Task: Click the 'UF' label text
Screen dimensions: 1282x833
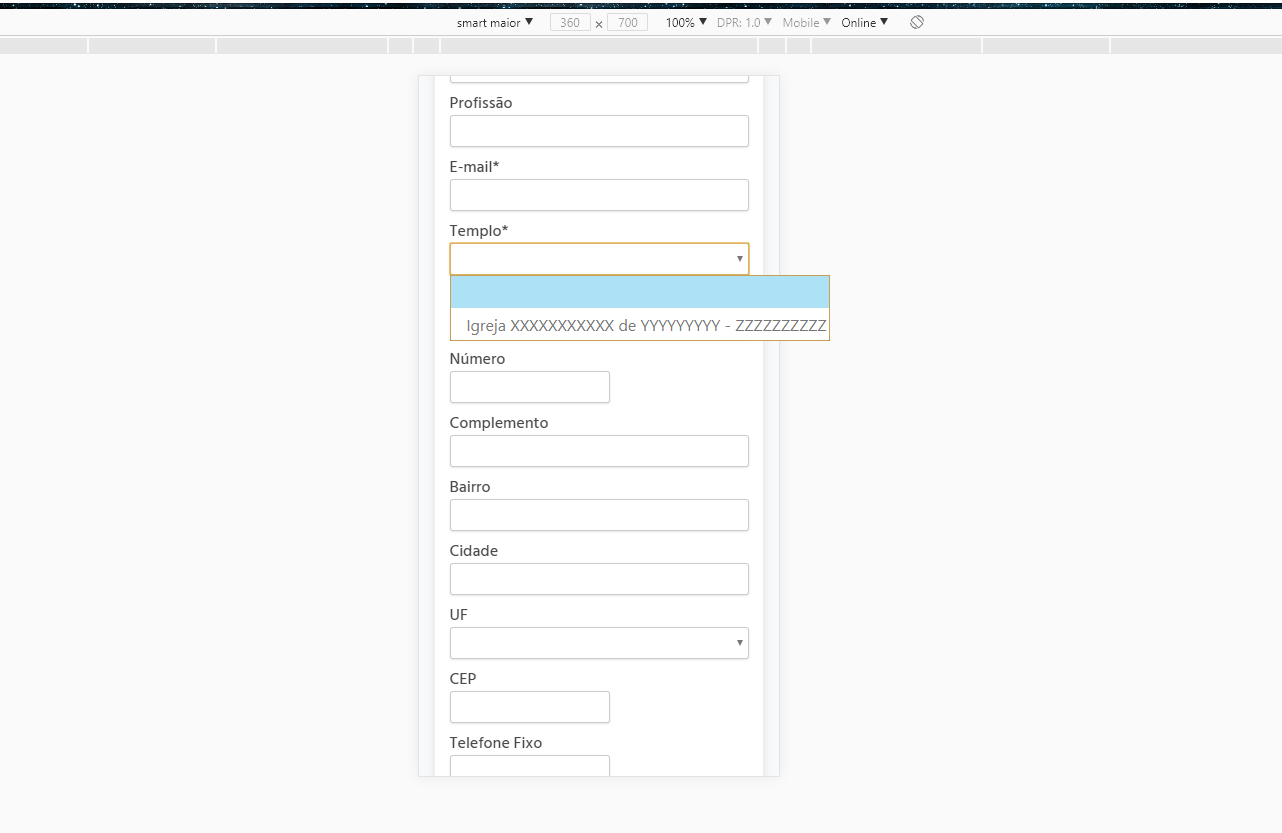Action: (459, 615)
